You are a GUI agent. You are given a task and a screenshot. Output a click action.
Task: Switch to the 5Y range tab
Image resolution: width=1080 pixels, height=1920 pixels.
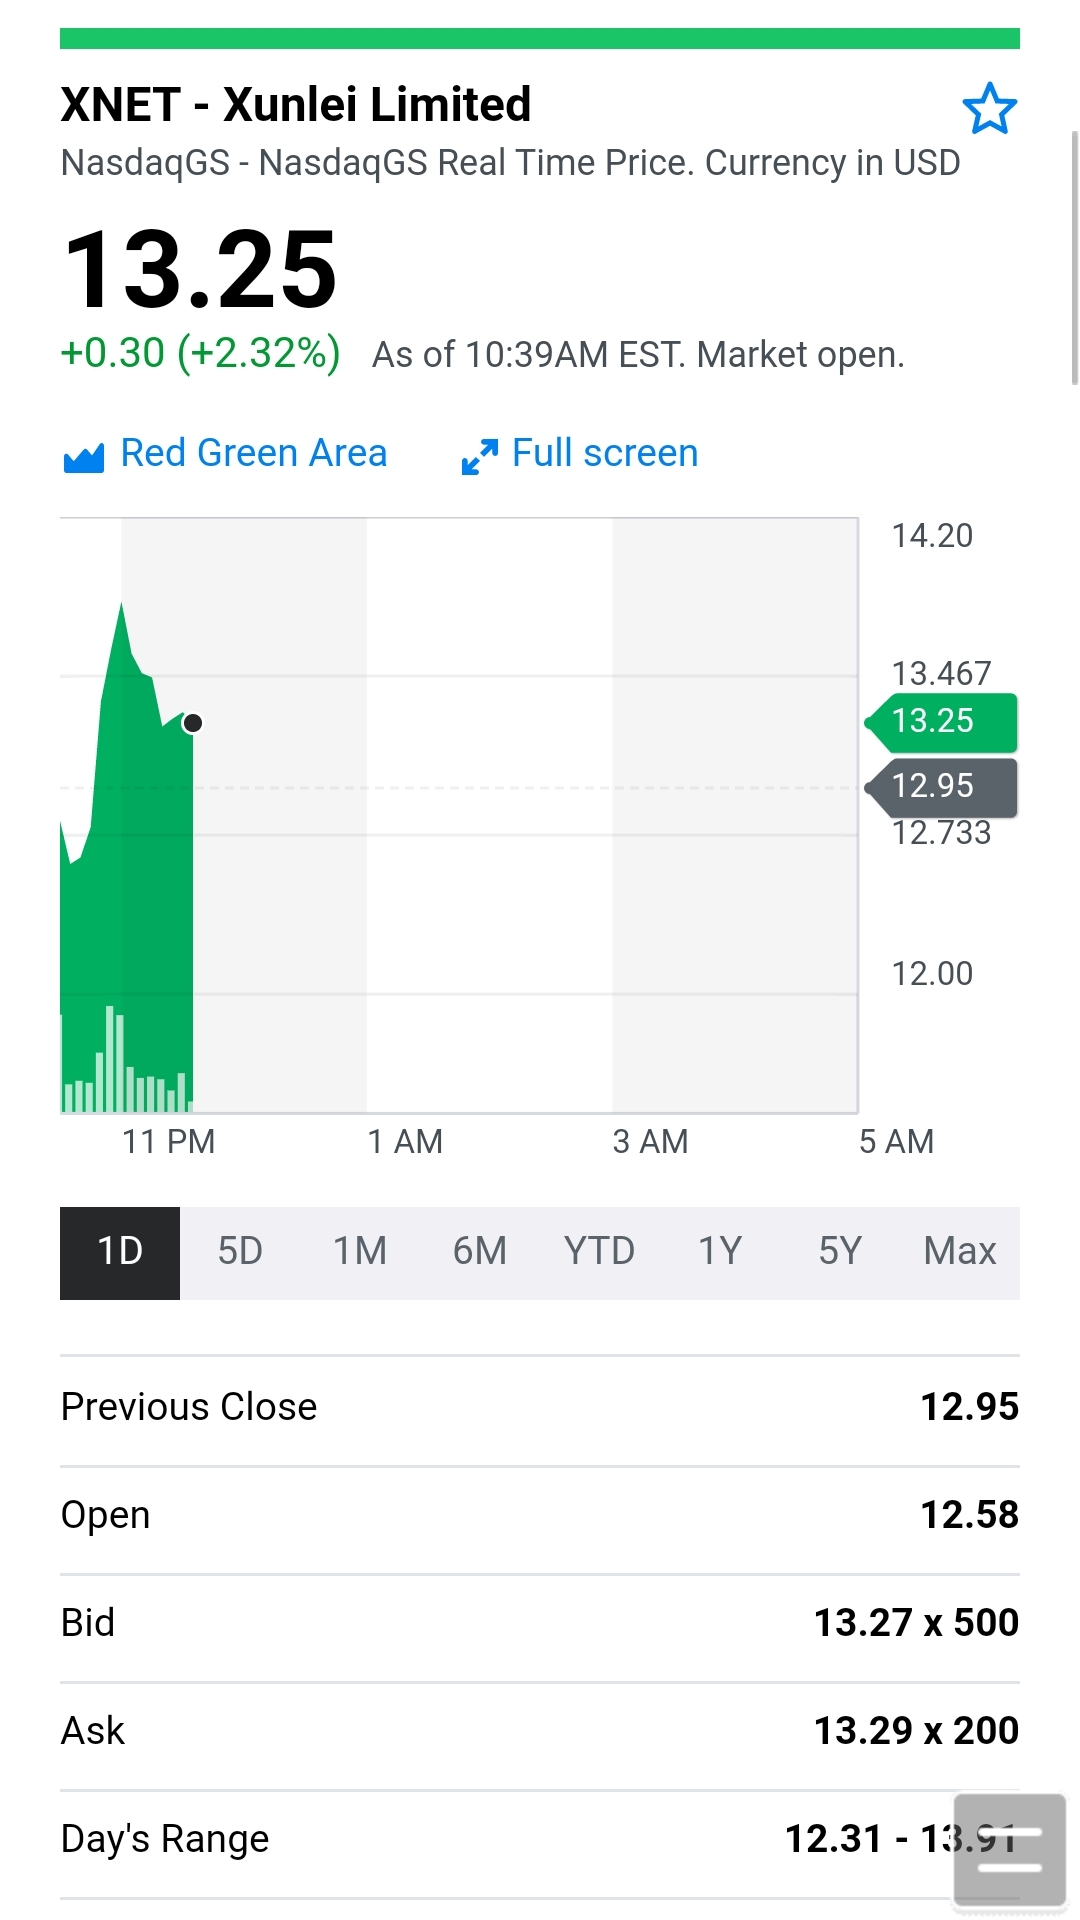840,1253
